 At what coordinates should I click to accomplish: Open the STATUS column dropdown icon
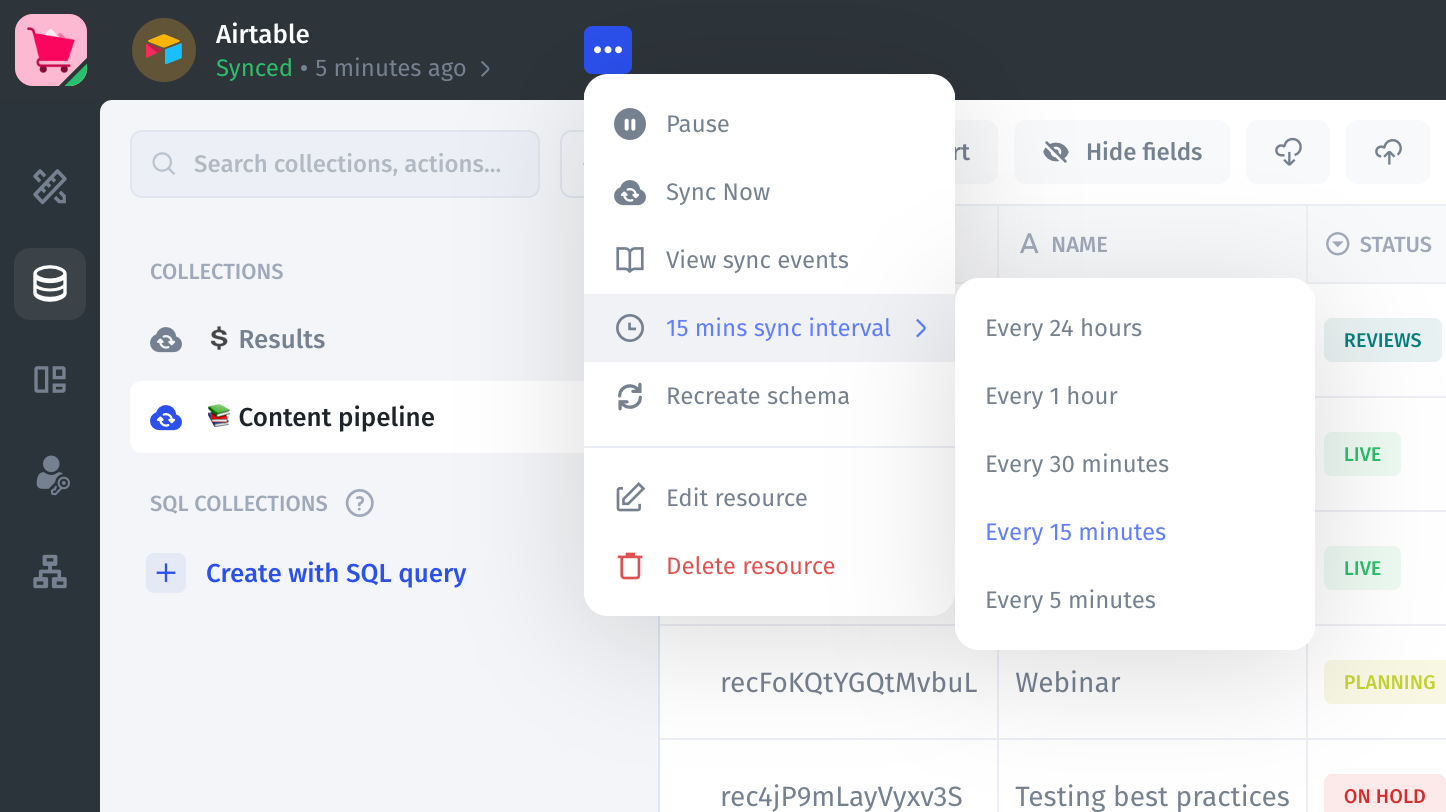click(x=1337, y=244)
